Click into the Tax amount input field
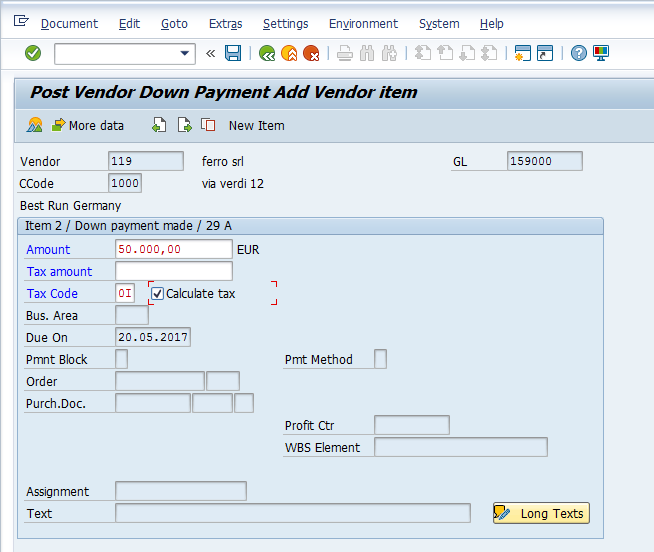 coord(174,271)
